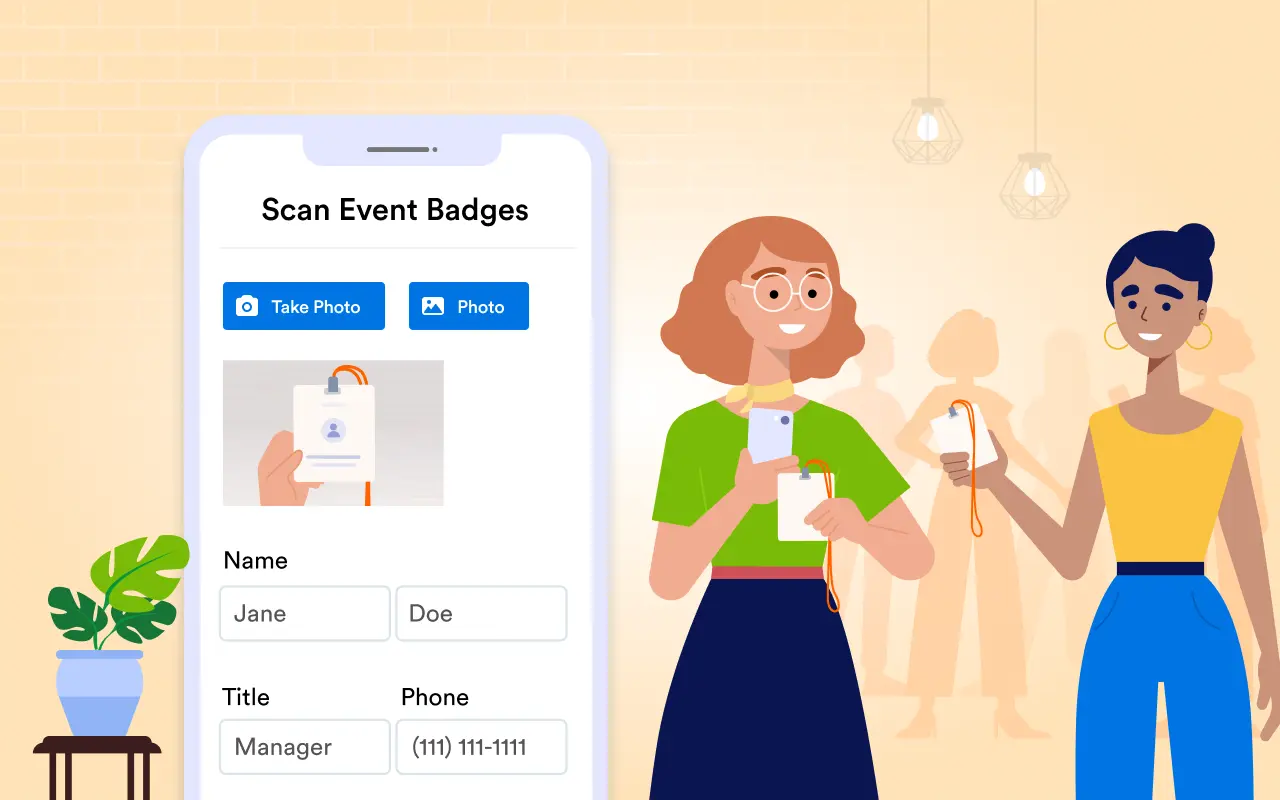Click the first name field showing Jane

click(305, 613)
